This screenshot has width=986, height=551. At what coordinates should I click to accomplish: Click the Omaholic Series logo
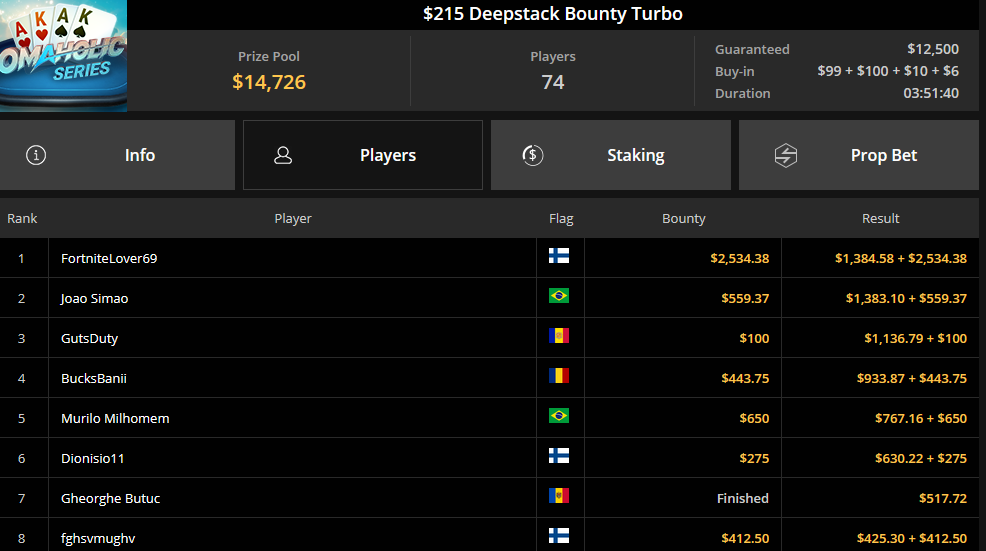tap(64, 55)
